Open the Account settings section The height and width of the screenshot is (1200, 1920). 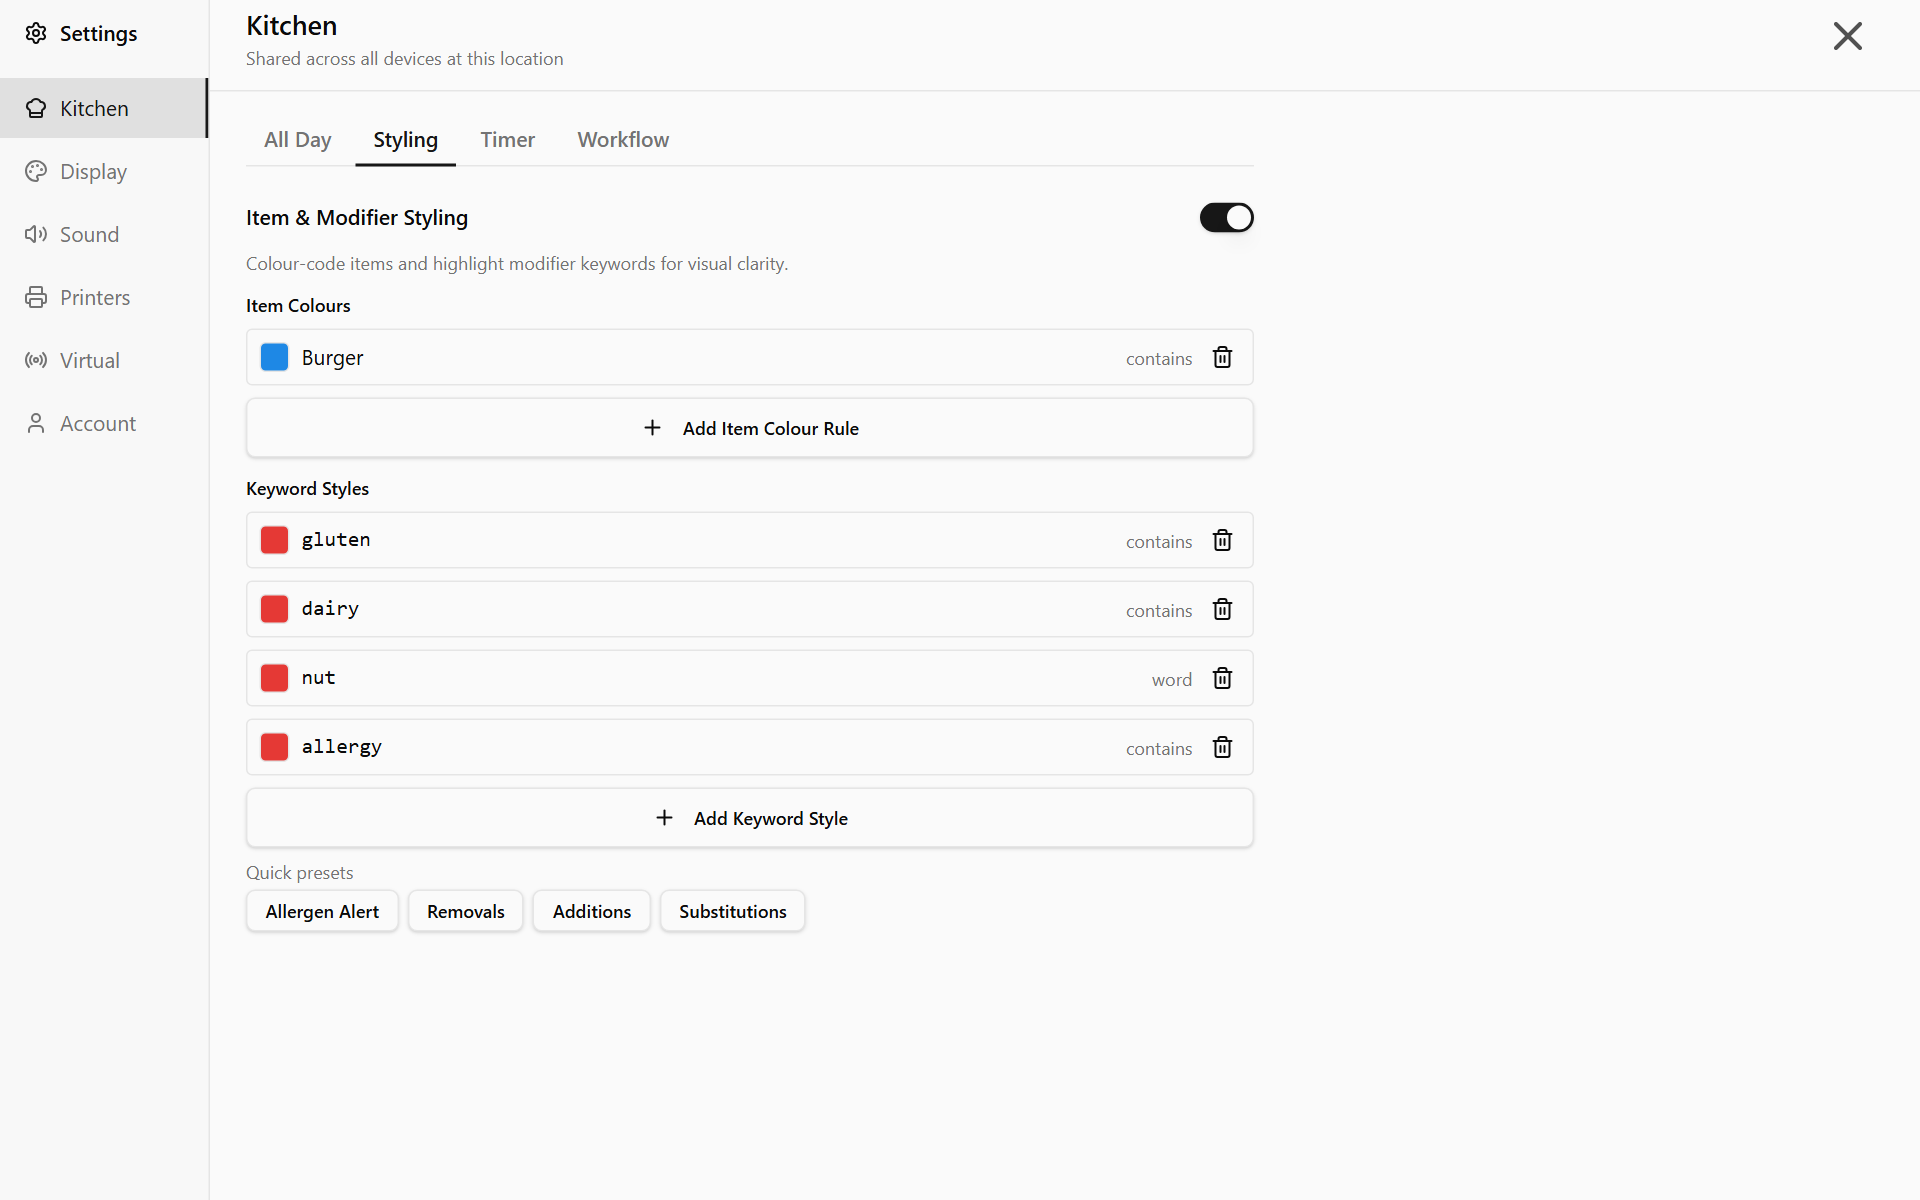[x=104, y=423]
